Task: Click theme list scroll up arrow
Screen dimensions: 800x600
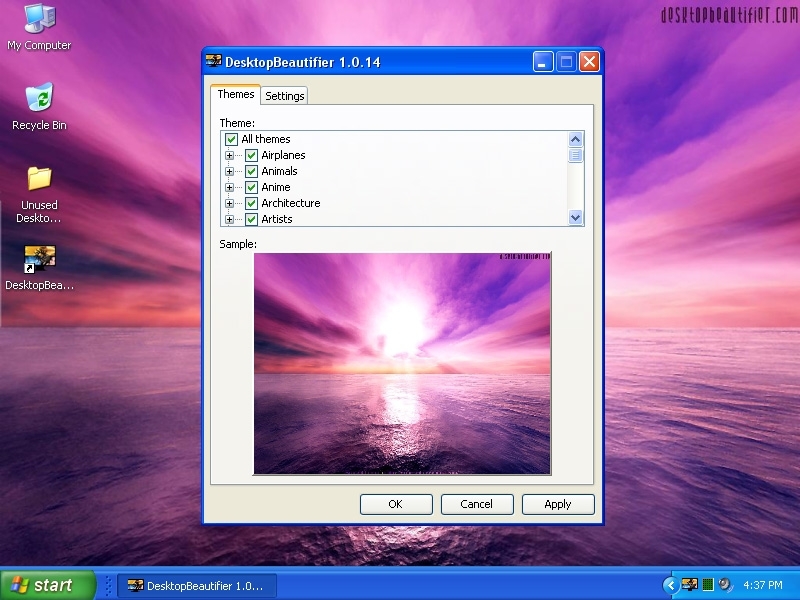Action: [575, 139]
